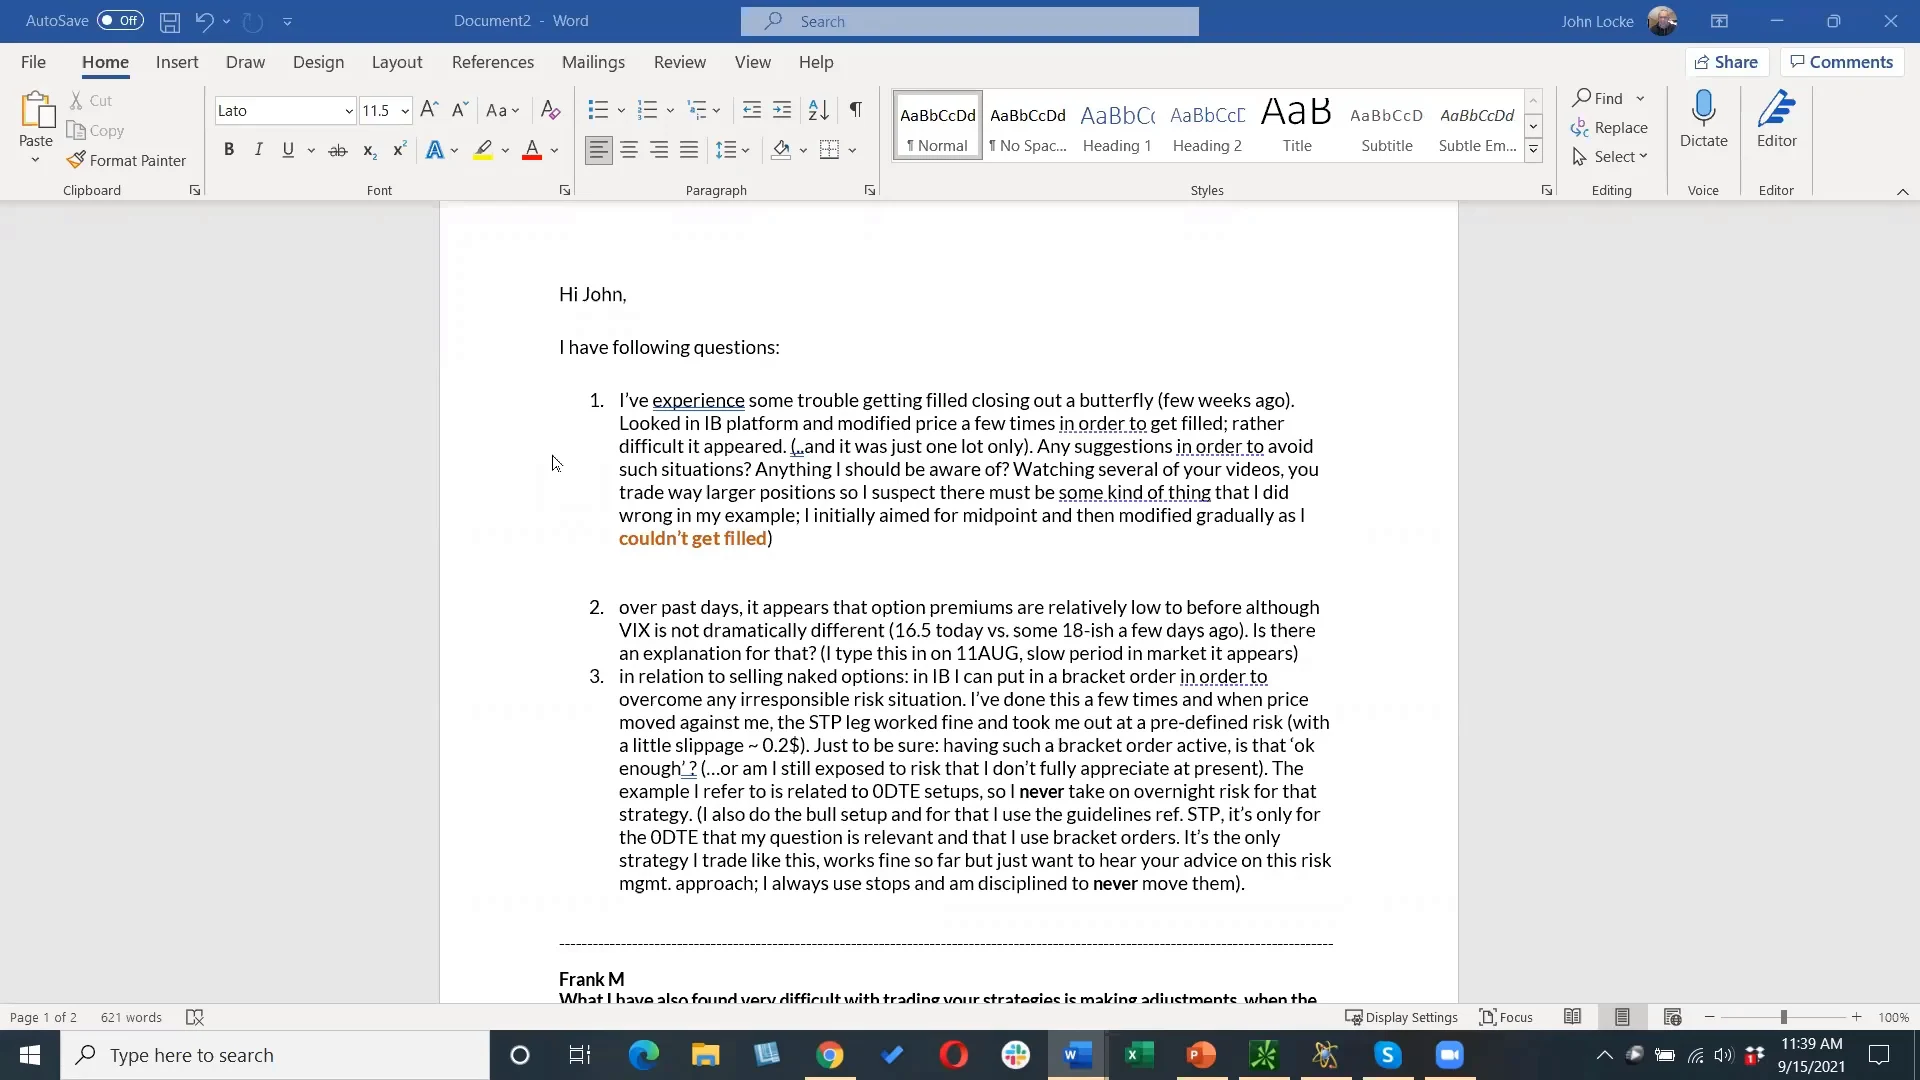The height and width of the screenshot is (1080, 1920).
Task: Click the proofing errors status icon
Action: (195, 1017)
